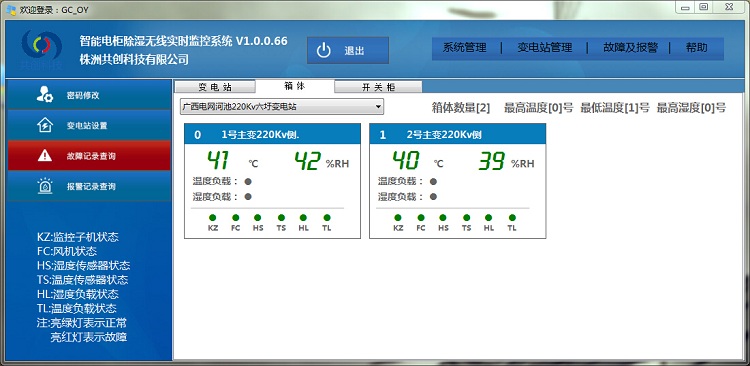
Task: Switch to the 变电站 tab
Action: coord(215,87)
